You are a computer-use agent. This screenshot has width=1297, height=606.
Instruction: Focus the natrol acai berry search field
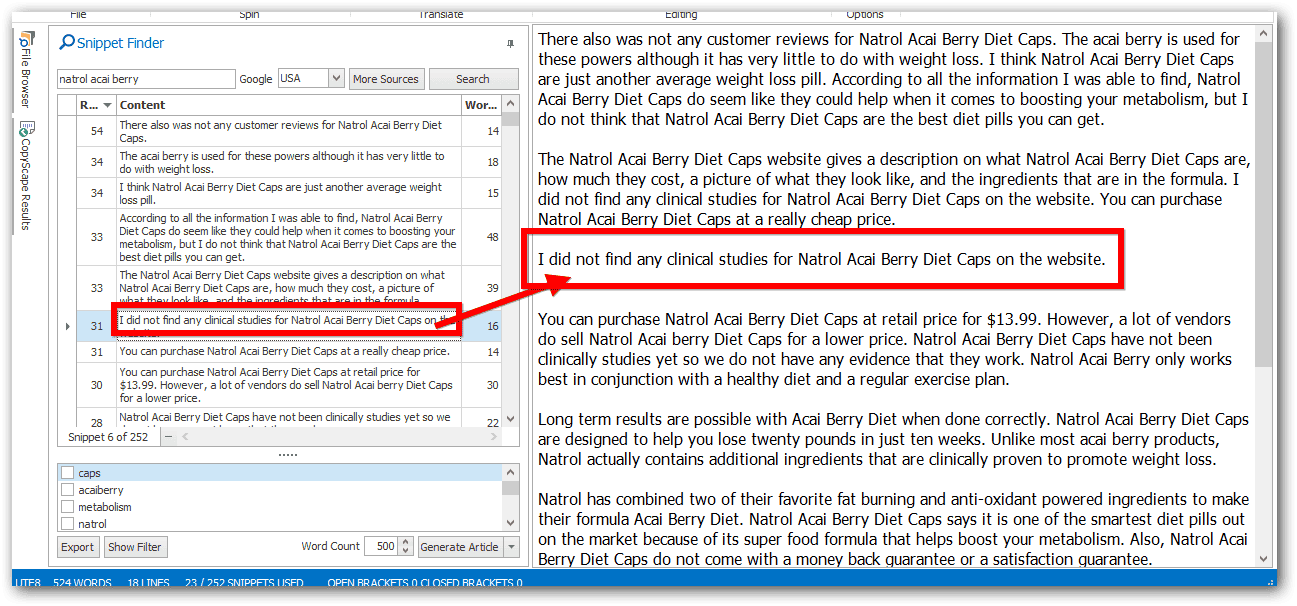pos(146,79)
